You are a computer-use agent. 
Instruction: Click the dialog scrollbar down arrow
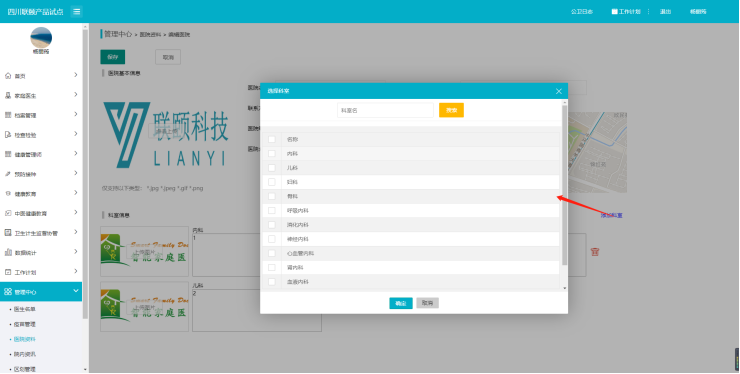[x=565, y=288]
